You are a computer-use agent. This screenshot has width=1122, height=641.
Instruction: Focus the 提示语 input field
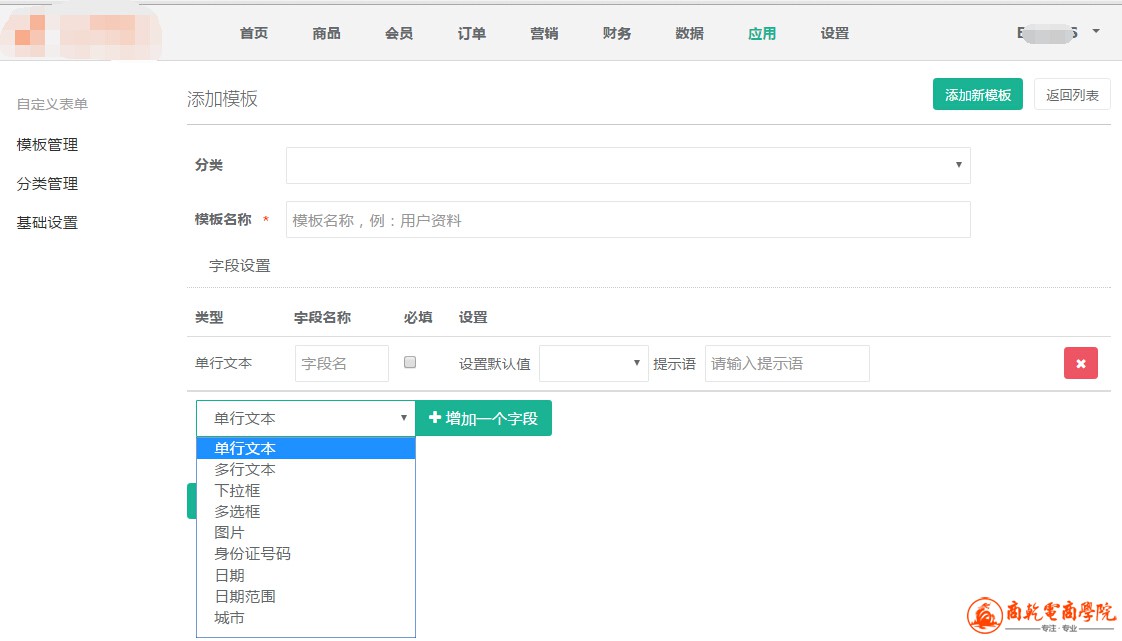coord(787,363)
